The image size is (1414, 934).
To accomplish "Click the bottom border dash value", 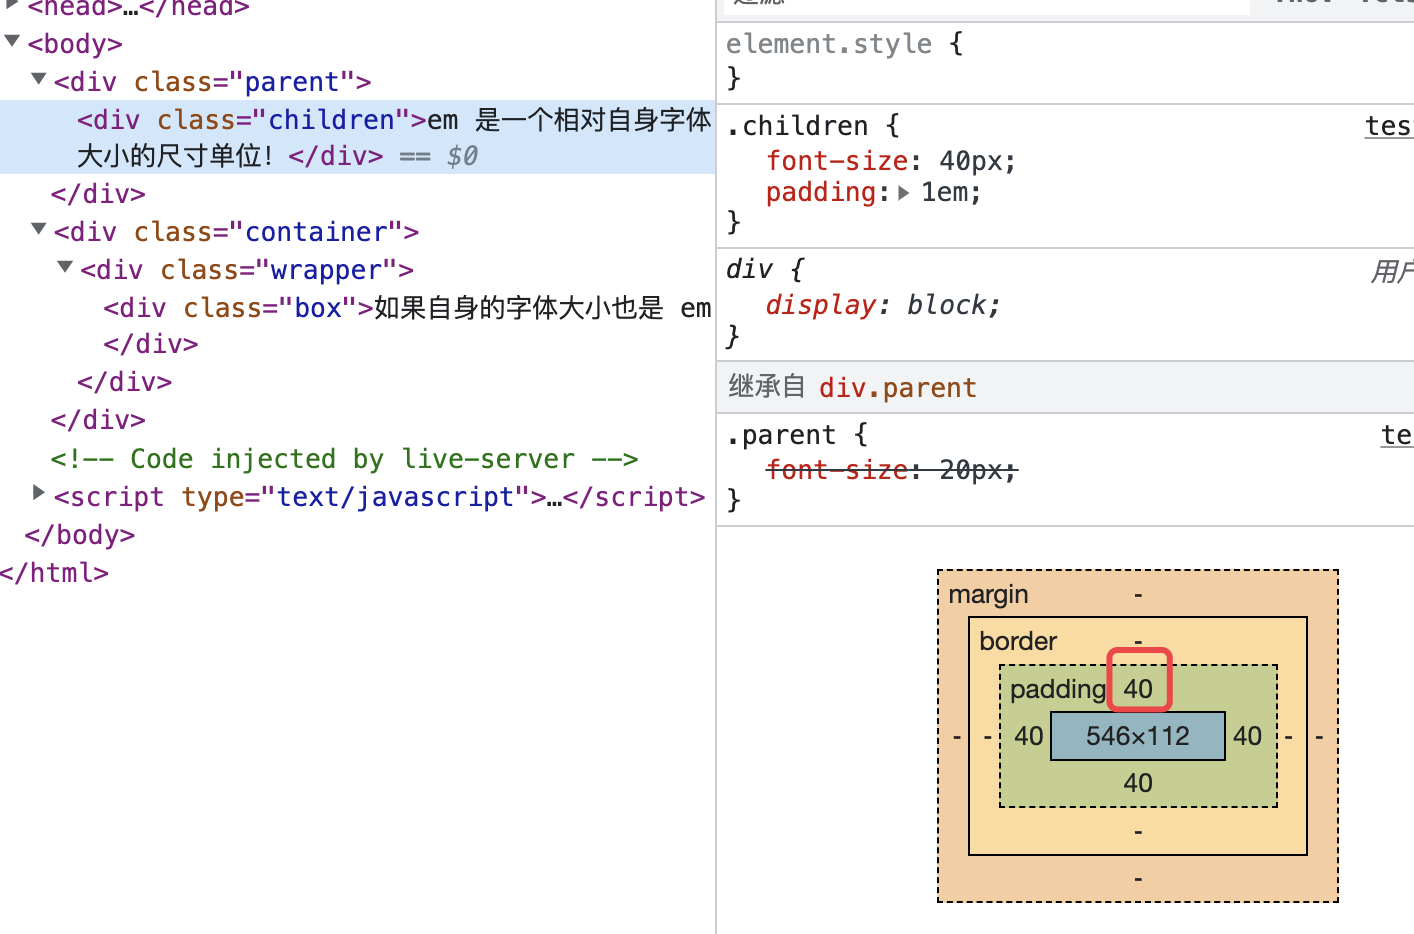I will click(1138, 831).
